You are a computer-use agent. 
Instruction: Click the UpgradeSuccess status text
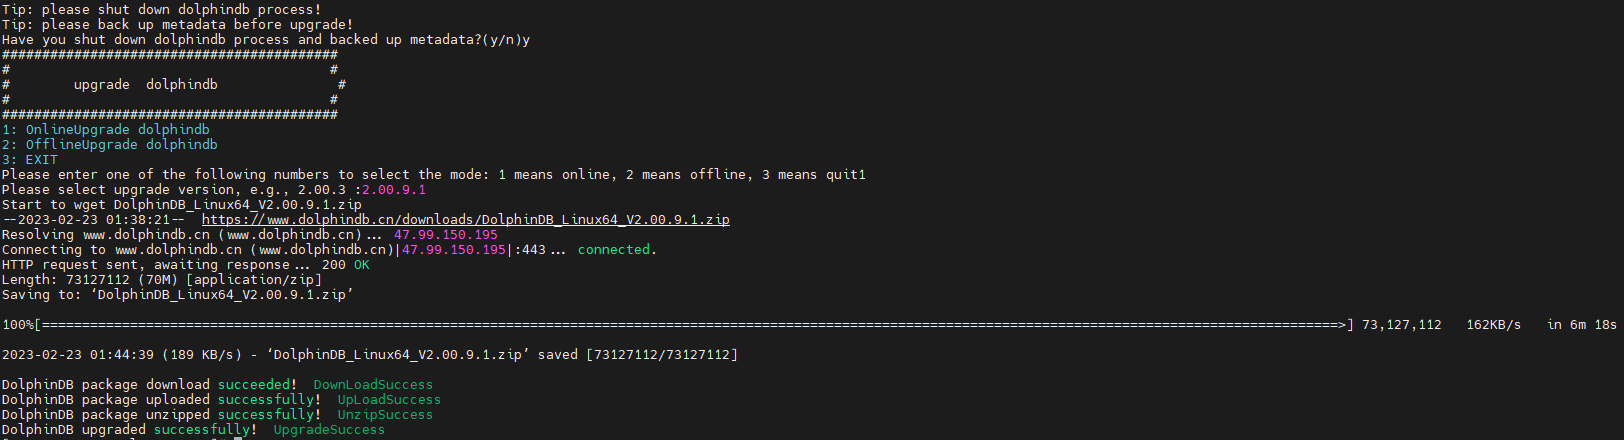click(x=329, y=430)
